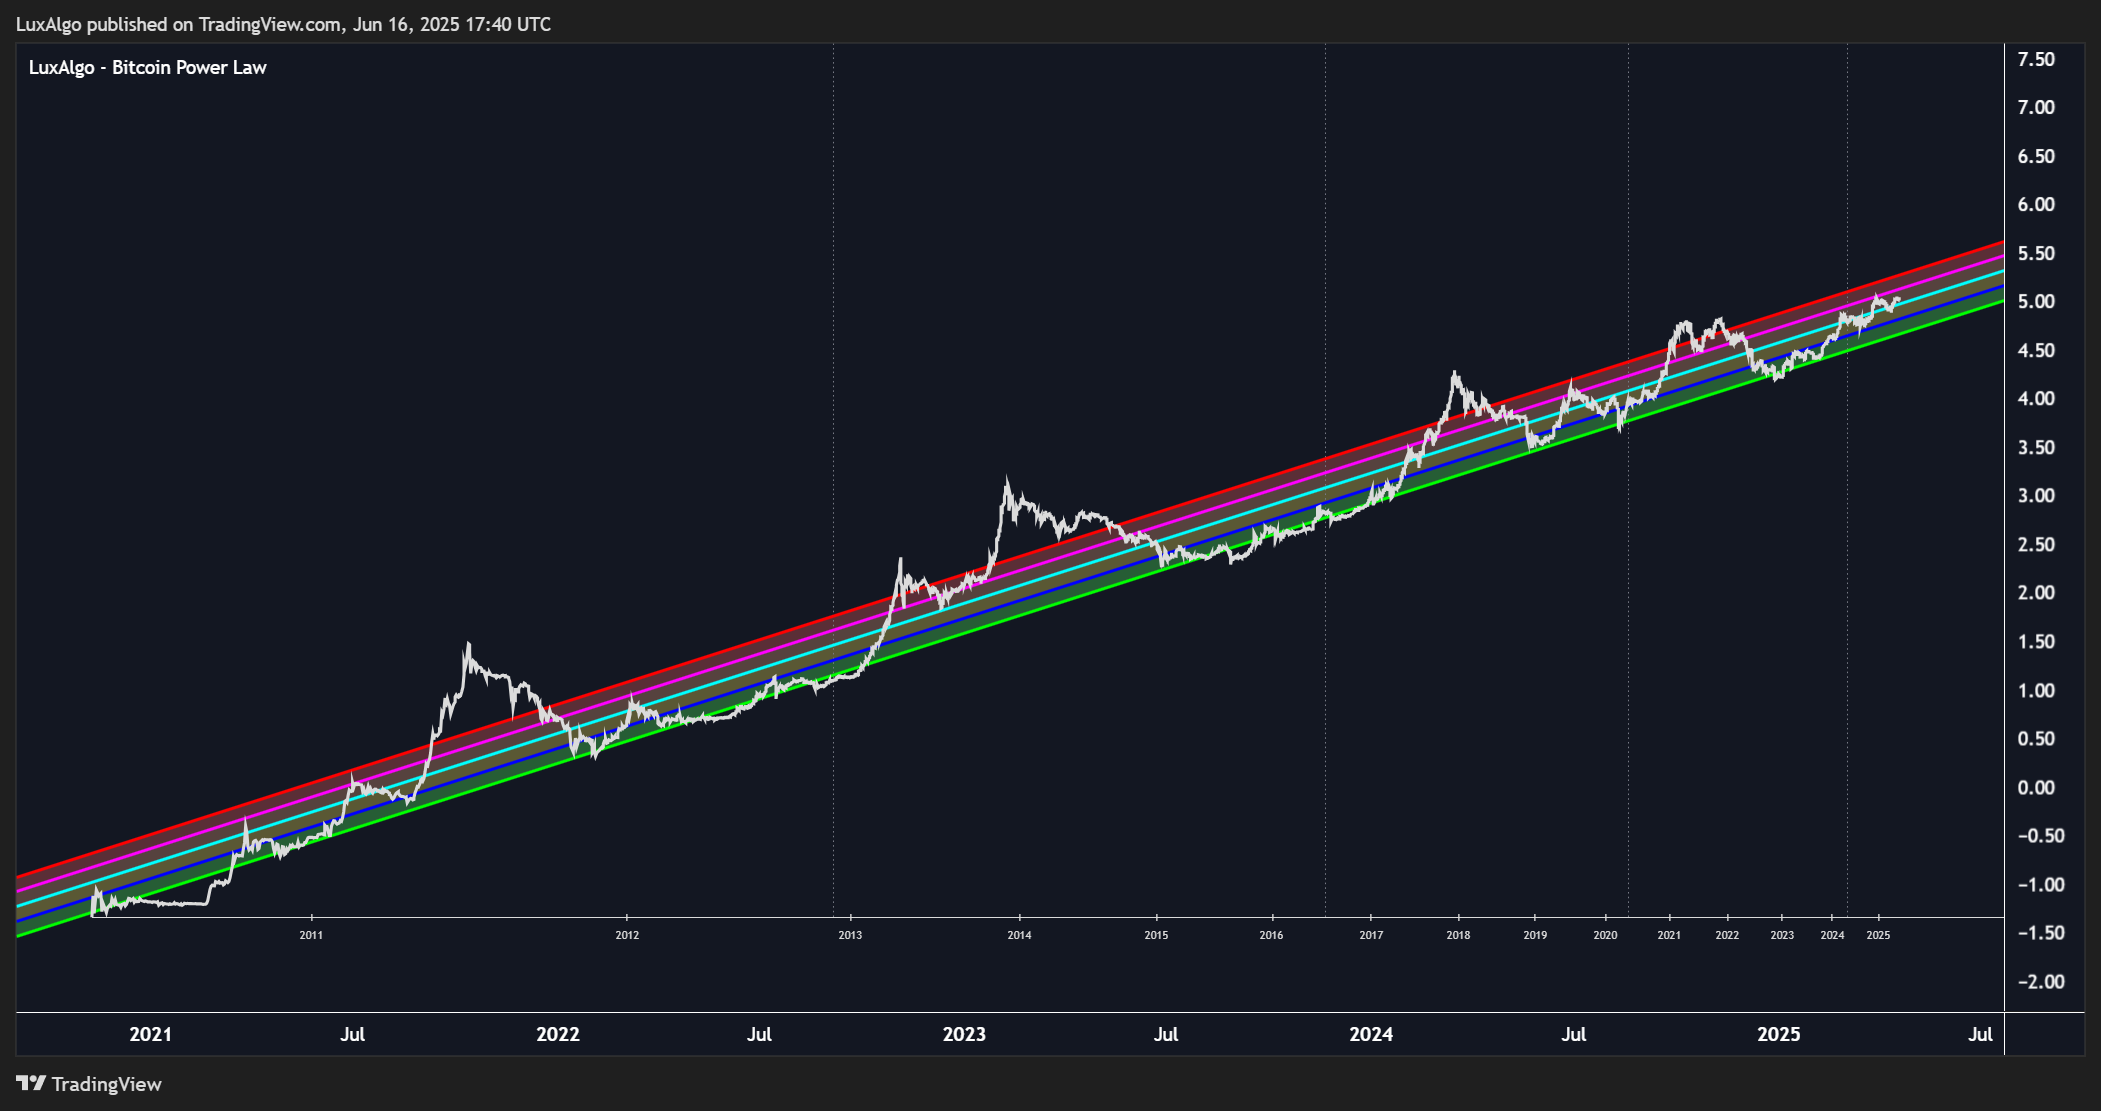Click the last Jul label after 2025

1980,1034
